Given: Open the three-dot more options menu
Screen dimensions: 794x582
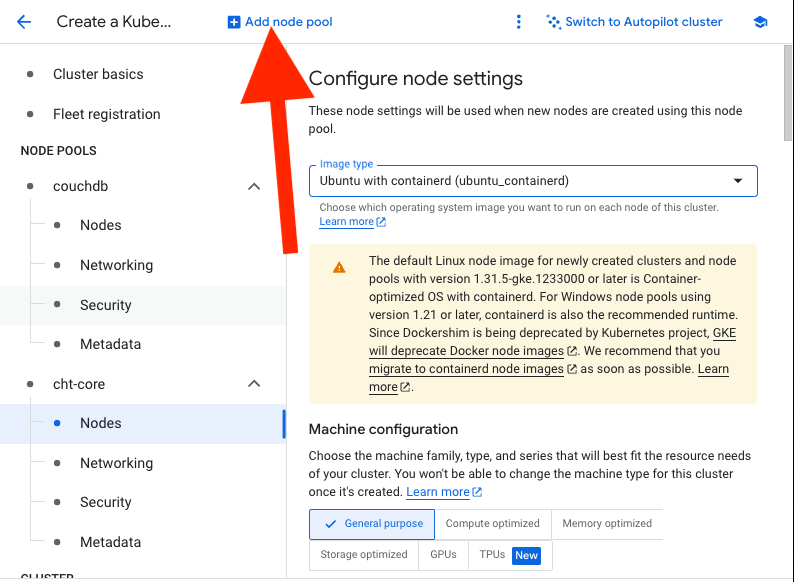Looking at the screenshot, I should 518,22.
